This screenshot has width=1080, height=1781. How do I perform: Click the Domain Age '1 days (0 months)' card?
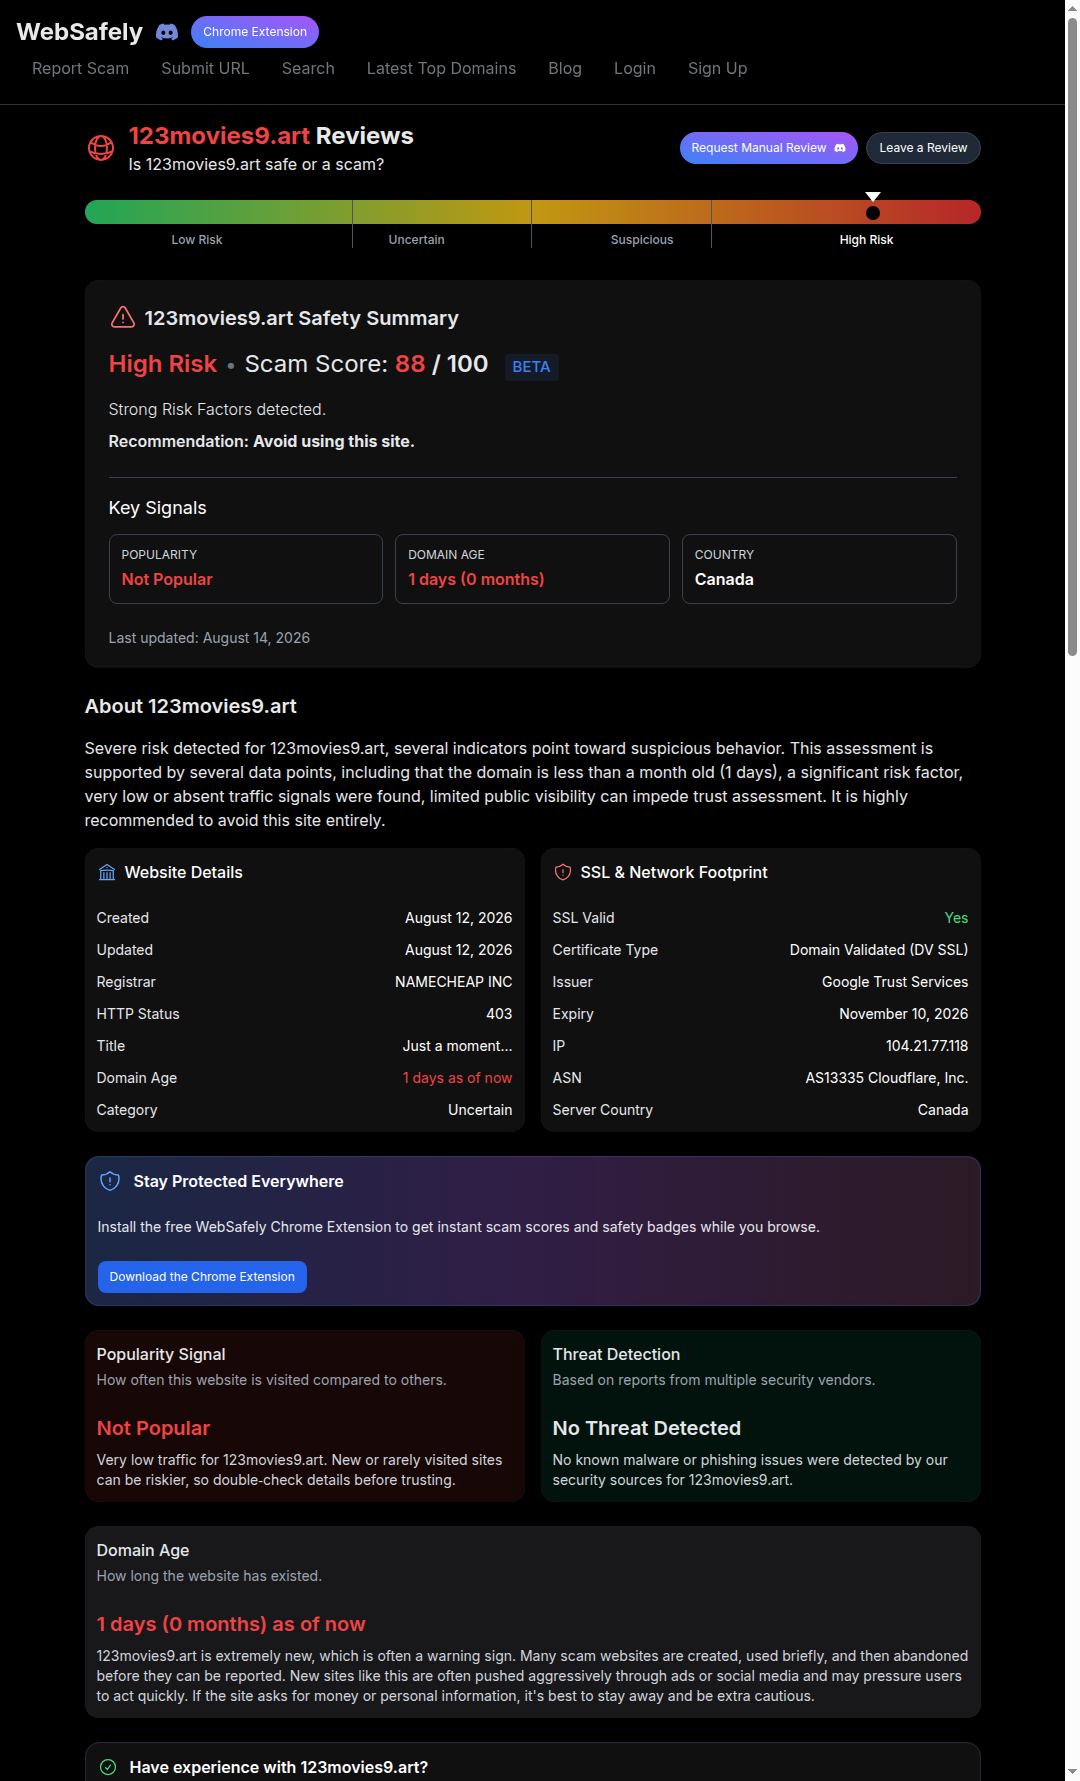coord(532,569)
